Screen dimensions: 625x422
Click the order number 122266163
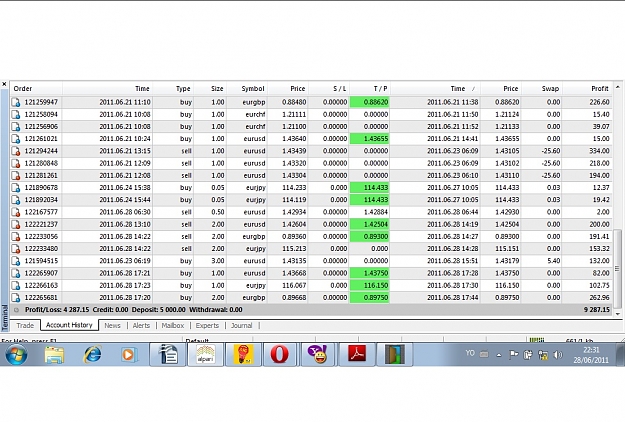(x=41, y=286)
